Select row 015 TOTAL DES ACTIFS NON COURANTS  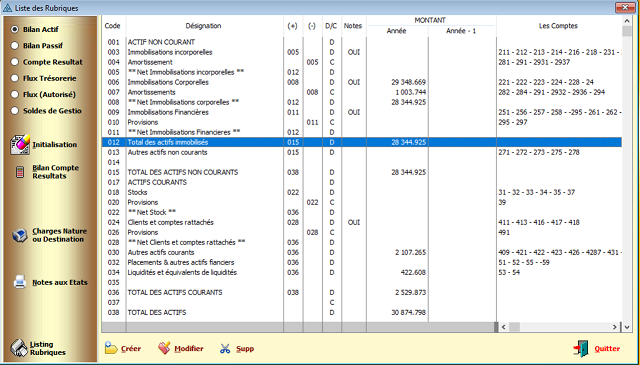(362, 172)
